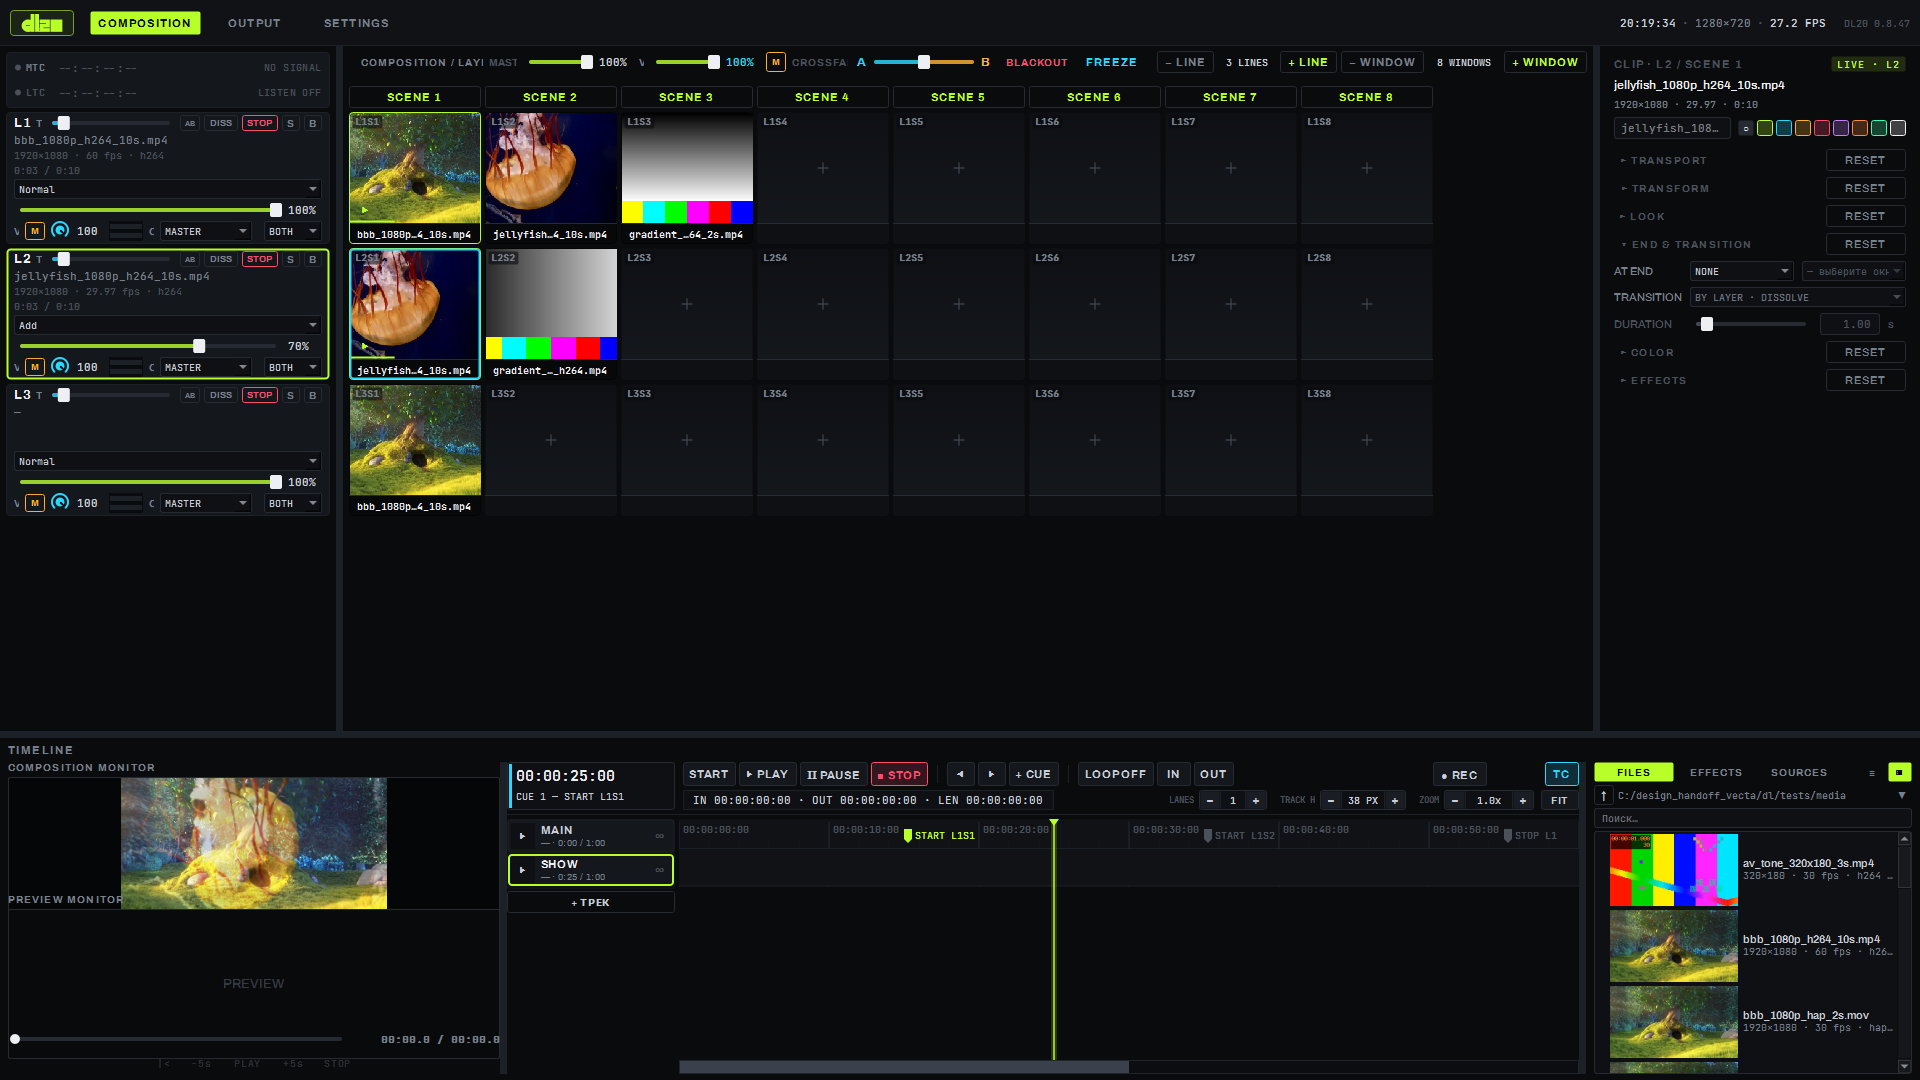This screenshot has width=1920, height=1080.
Task: Open L2 blend mode Add dropdown
Action: [168, 325]
